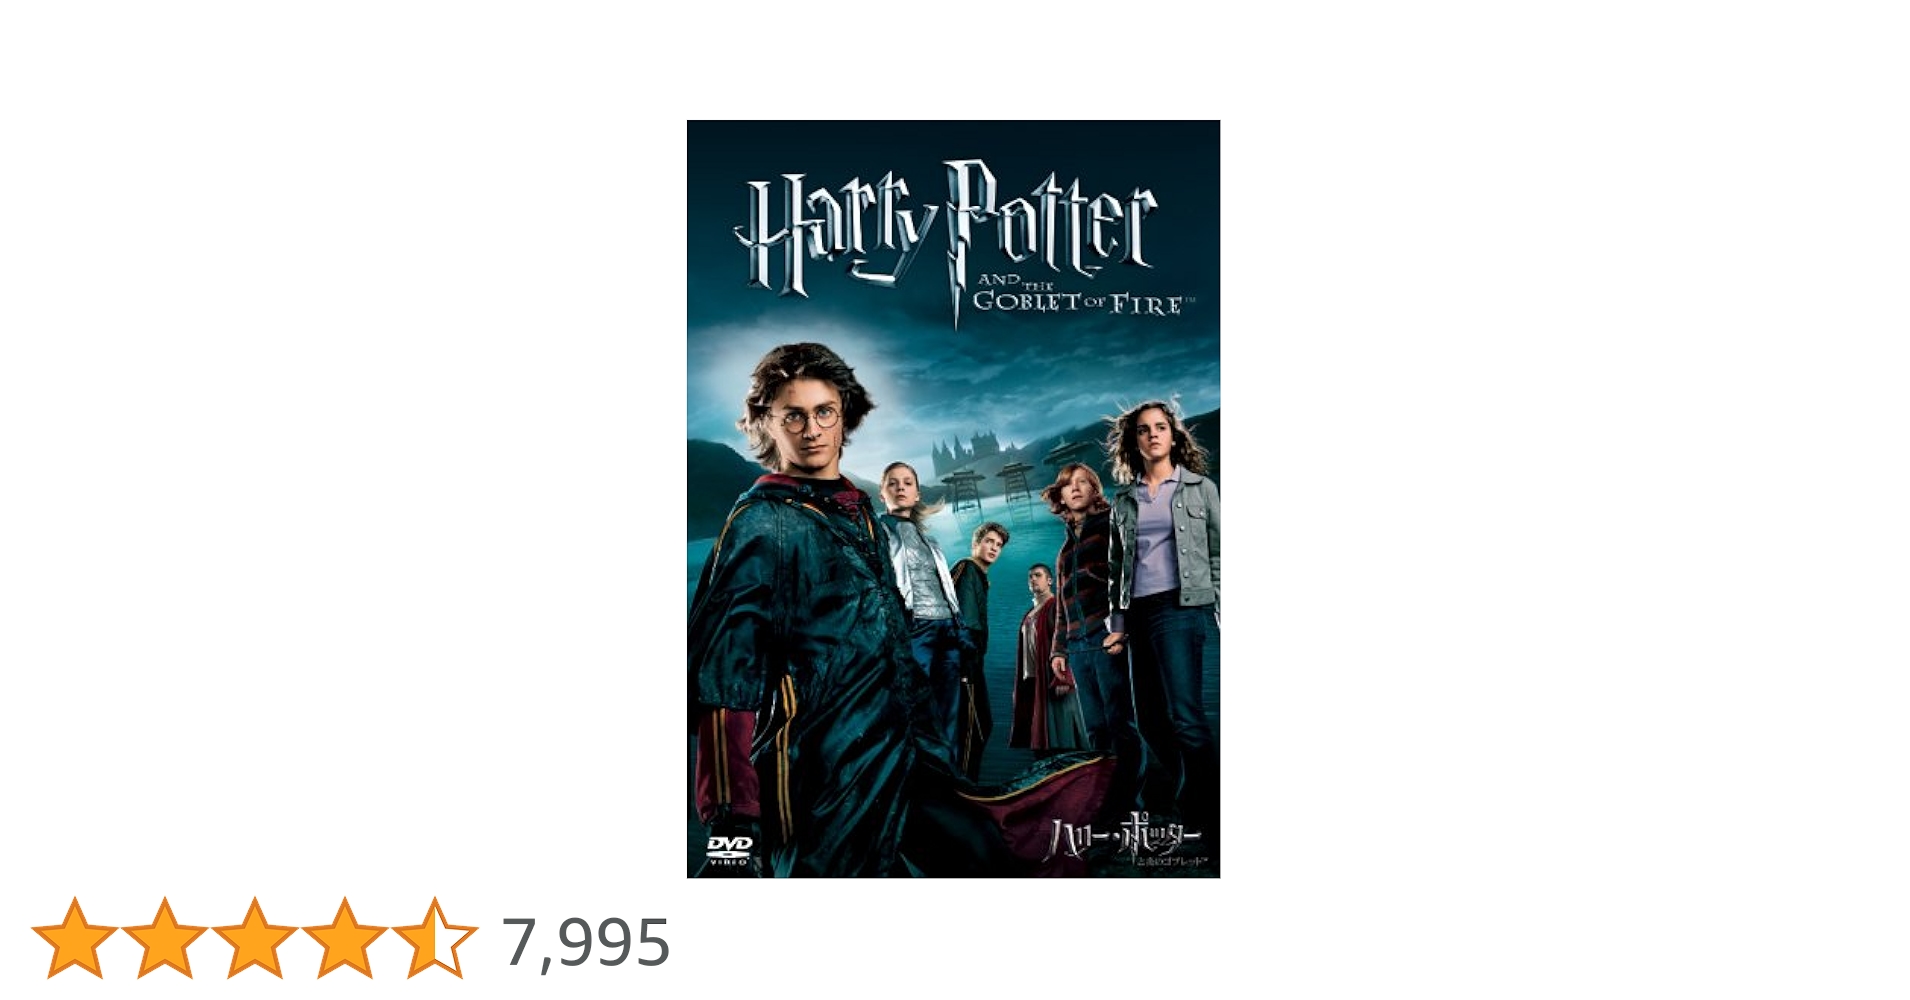Open the 7,995 ratings count

point(586,942)
